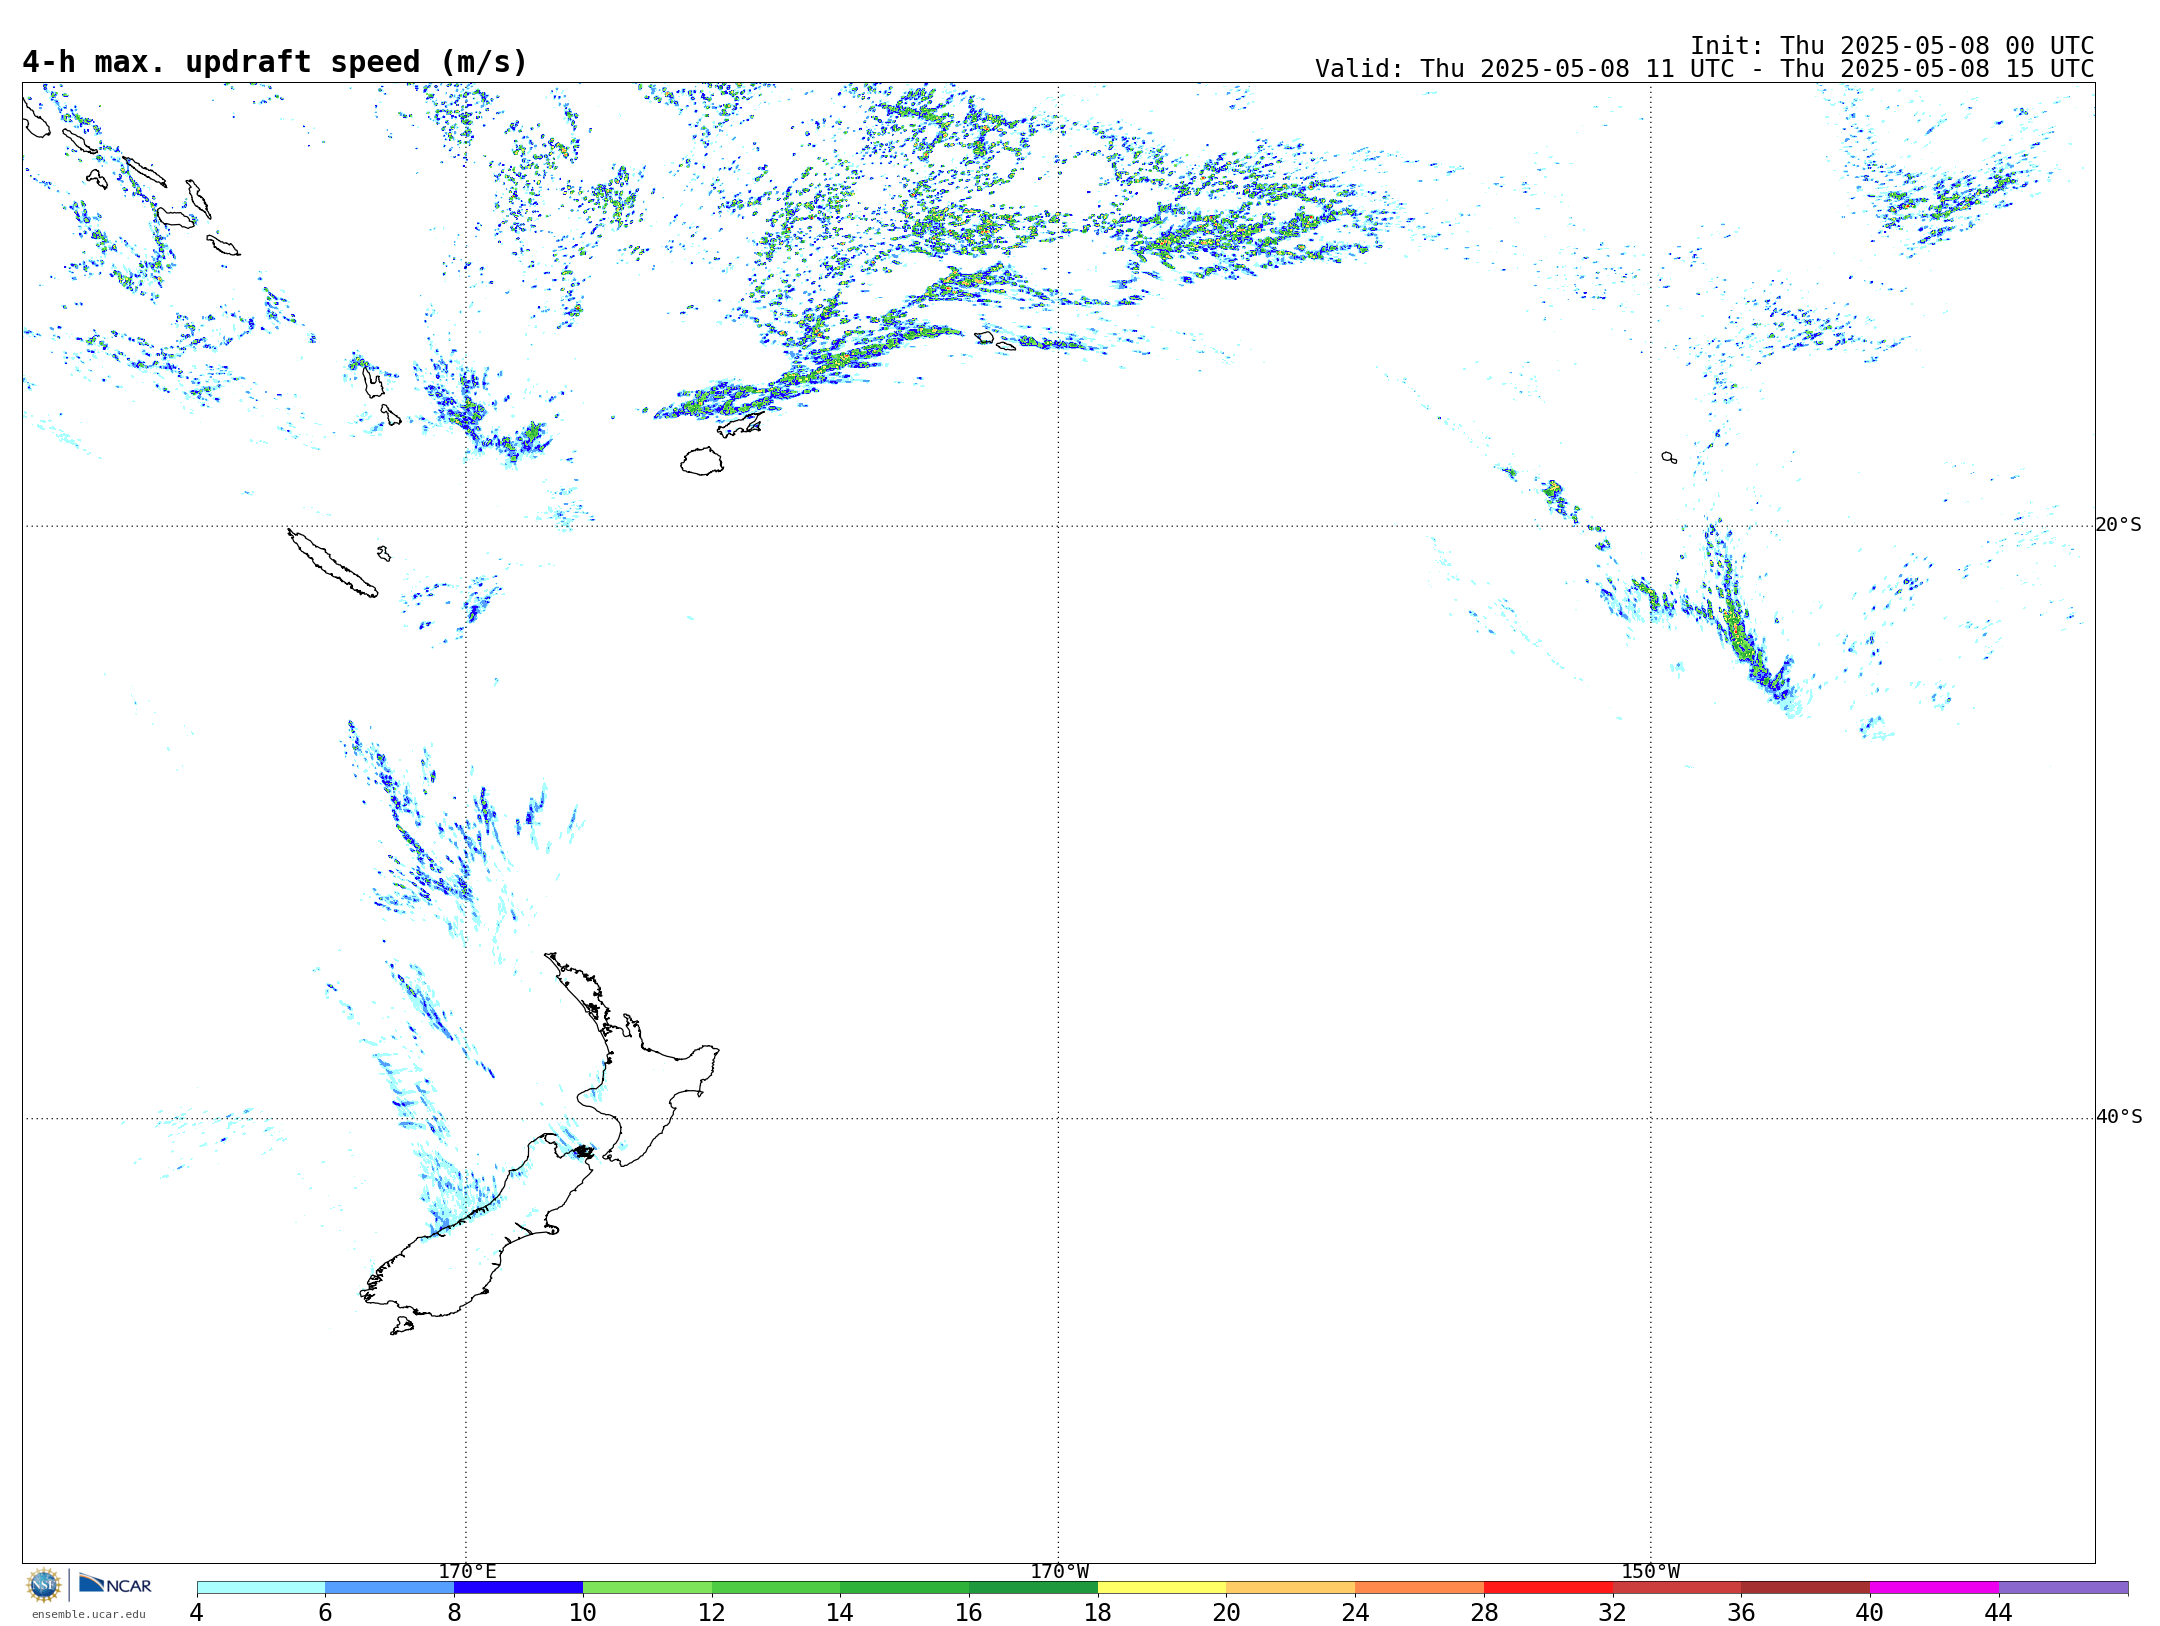
Task: Click the plot title '4-h max. updraft speed (m/s)'
Action: click(x=275, y=62)
